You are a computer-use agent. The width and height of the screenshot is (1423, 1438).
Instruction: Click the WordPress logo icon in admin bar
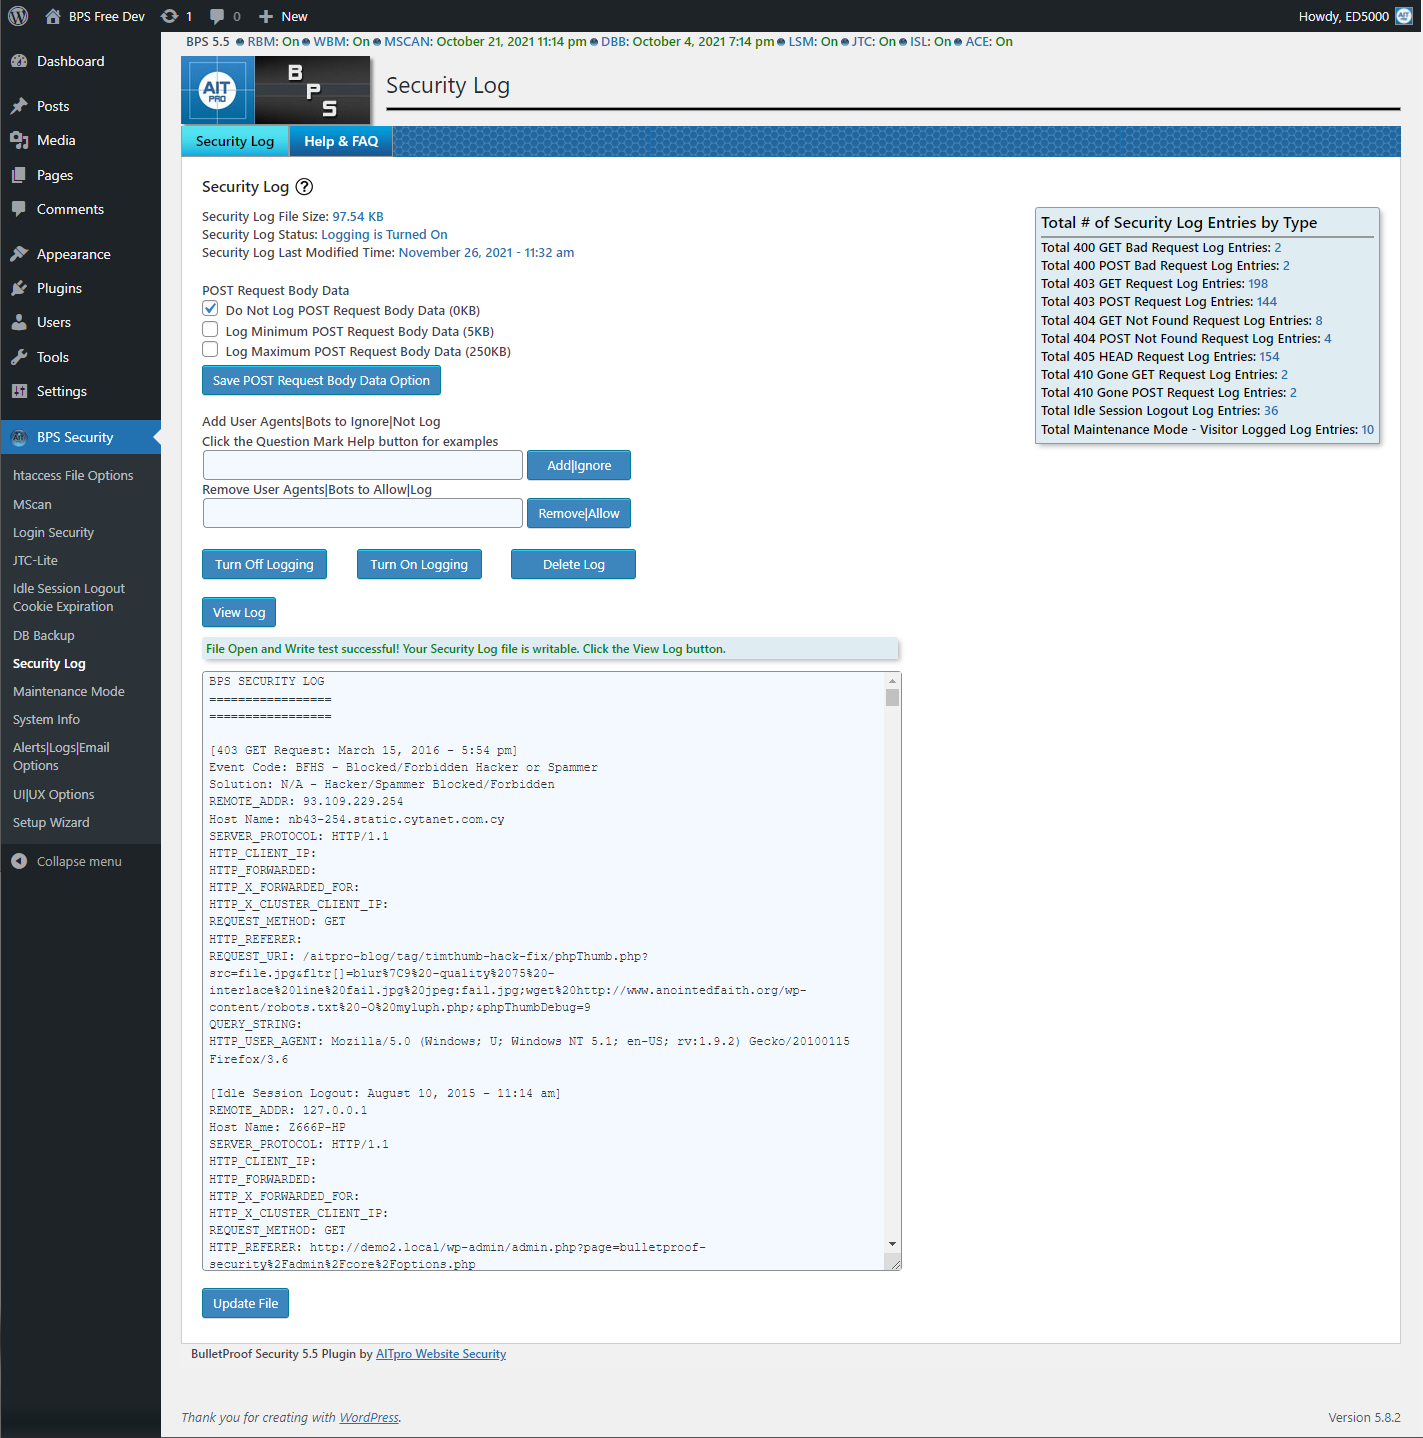coord(18,16)
